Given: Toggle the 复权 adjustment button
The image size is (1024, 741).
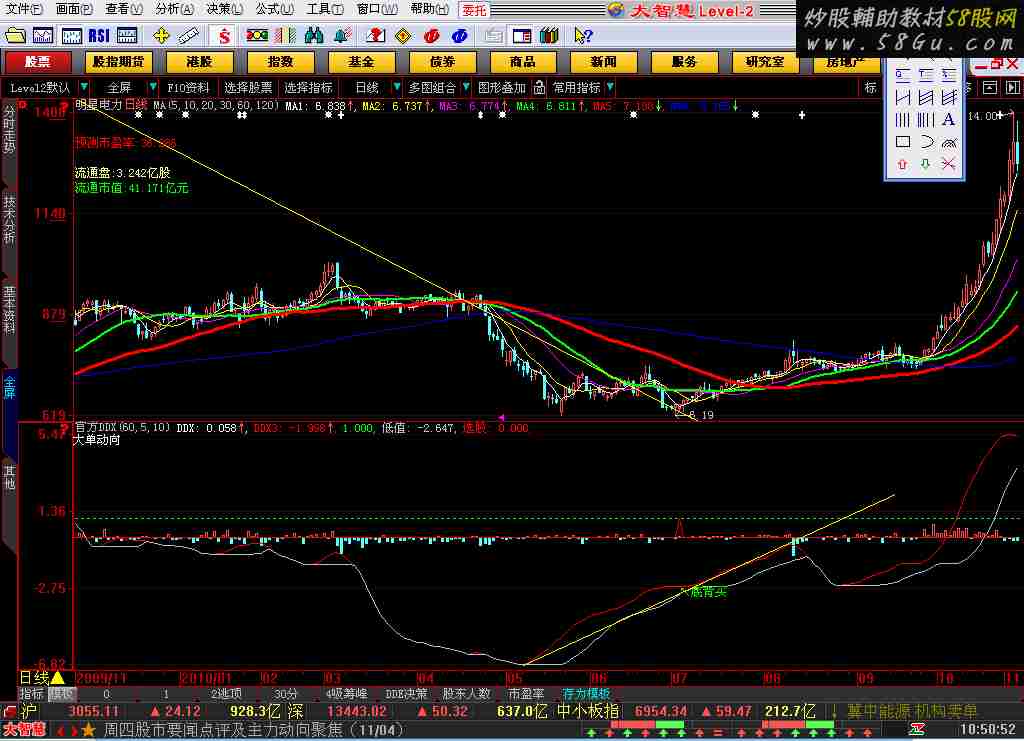Looking at the screenshot, I should click(x=62, y=693).
